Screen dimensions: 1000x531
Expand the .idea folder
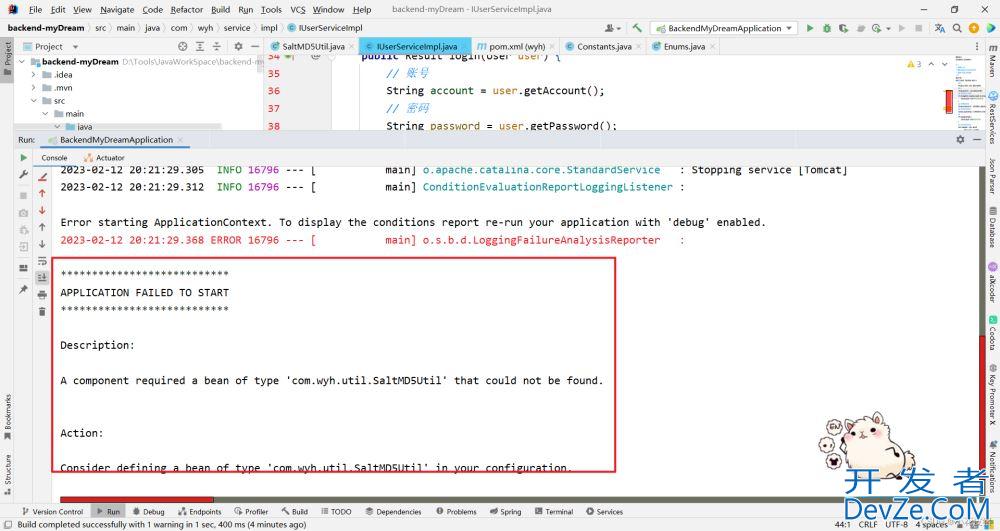point(34,75)
